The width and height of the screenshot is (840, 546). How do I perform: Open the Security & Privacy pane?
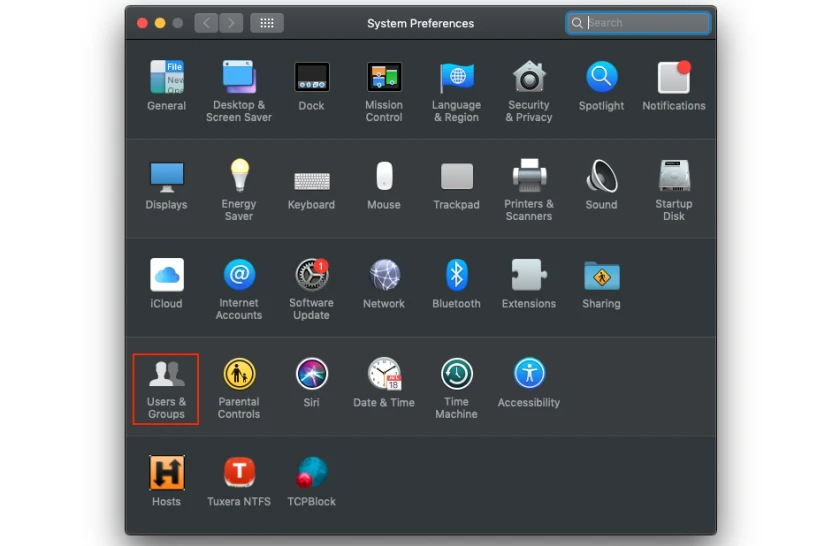[529, 91]
